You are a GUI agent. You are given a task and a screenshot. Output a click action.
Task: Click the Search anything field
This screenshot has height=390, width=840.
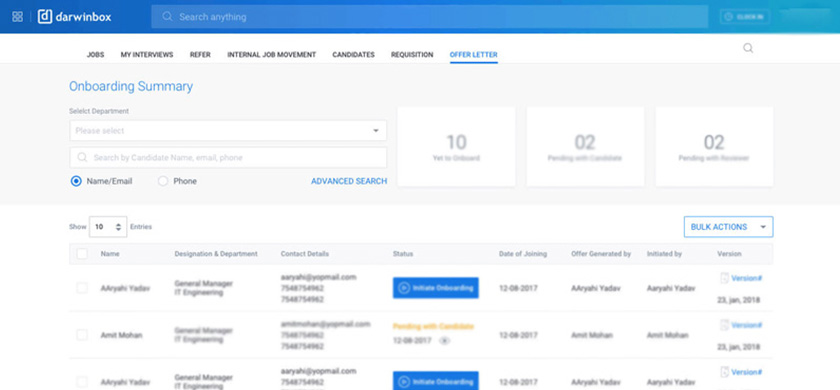[x=429, y=17]
